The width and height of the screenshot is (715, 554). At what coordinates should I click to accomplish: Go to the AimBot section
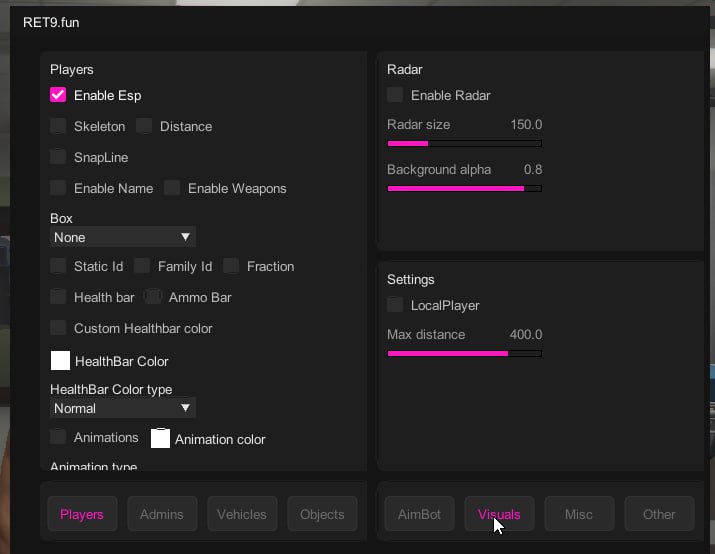419,514
